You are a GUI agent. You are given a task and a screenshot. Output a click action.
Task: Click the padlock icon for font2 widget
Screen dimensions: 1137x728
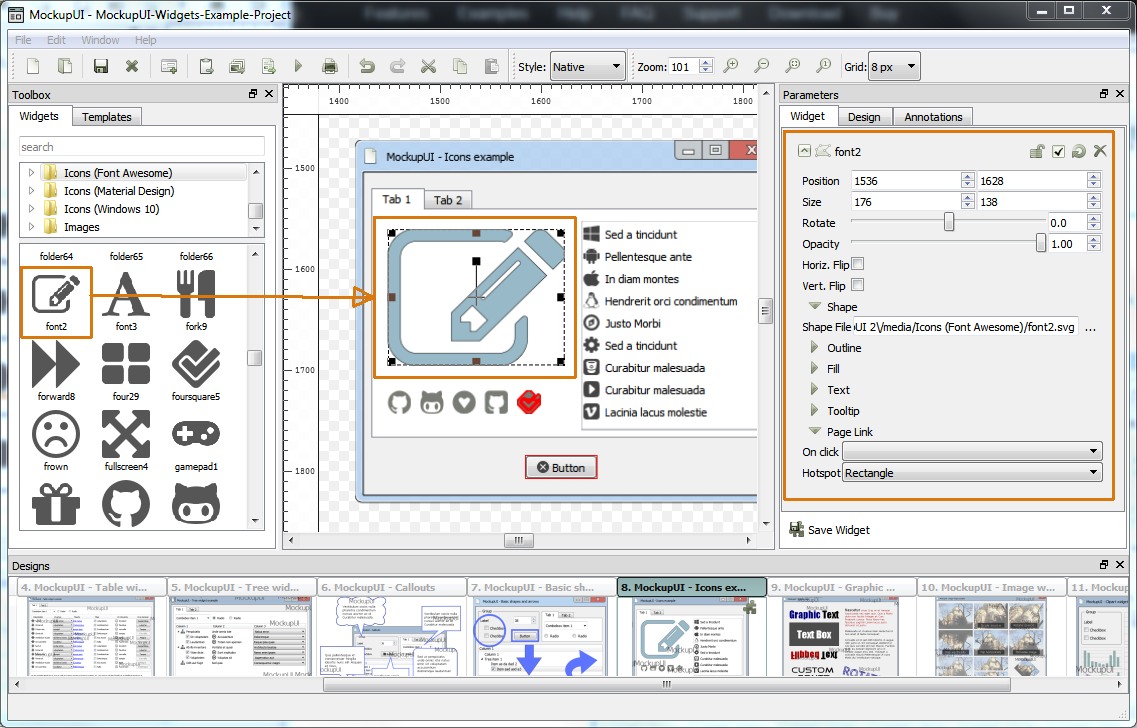click(1037, 151)
